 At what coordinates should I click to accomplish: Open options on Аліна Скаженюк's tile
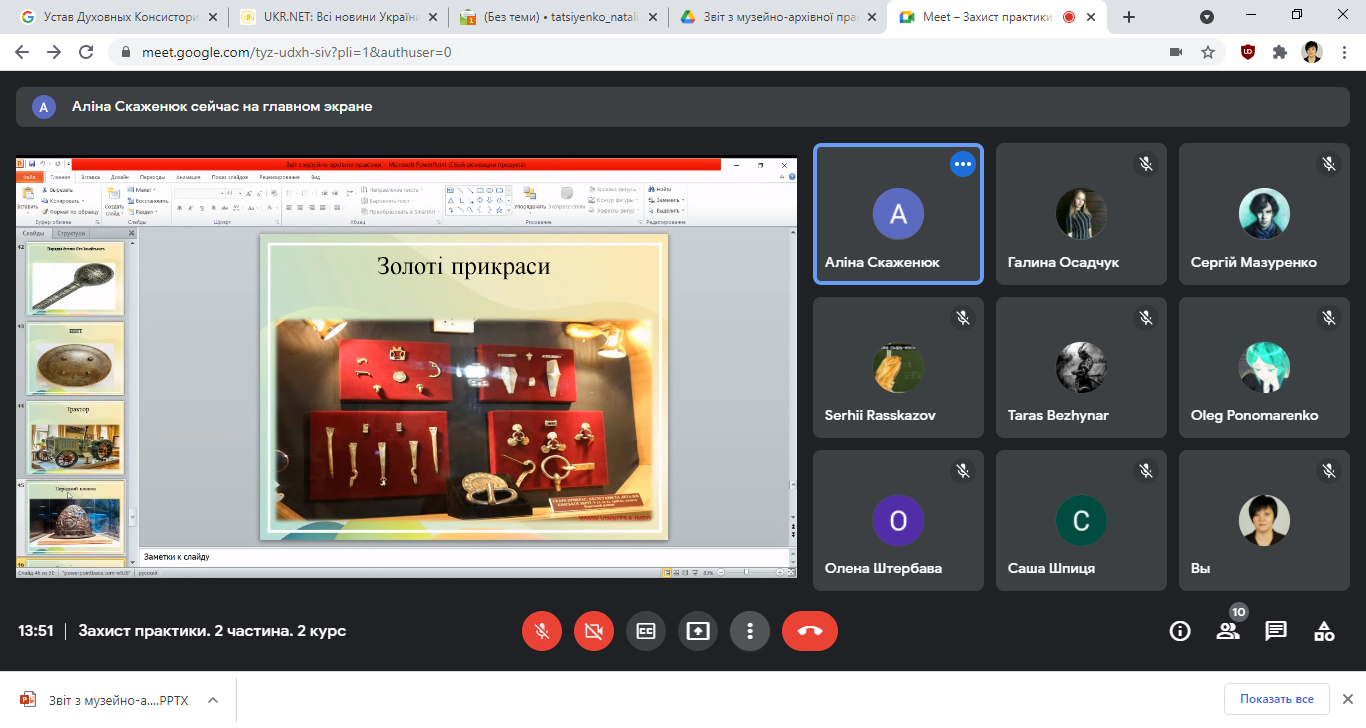click(962, 164)
